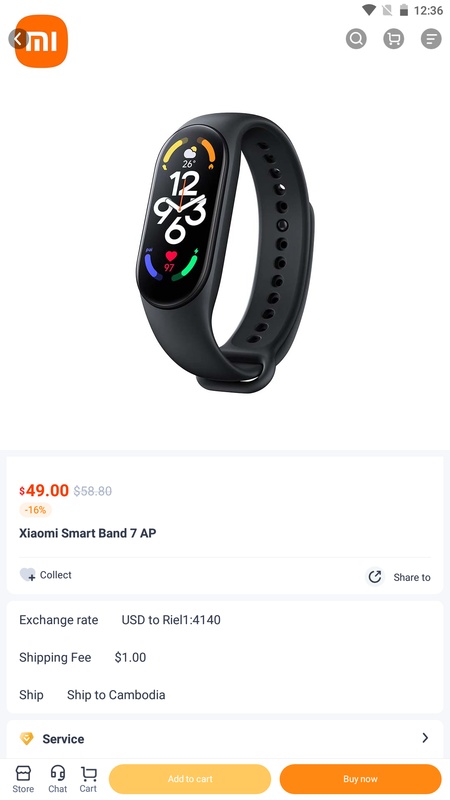Open Chat headset icon

[x=58, y=779]
